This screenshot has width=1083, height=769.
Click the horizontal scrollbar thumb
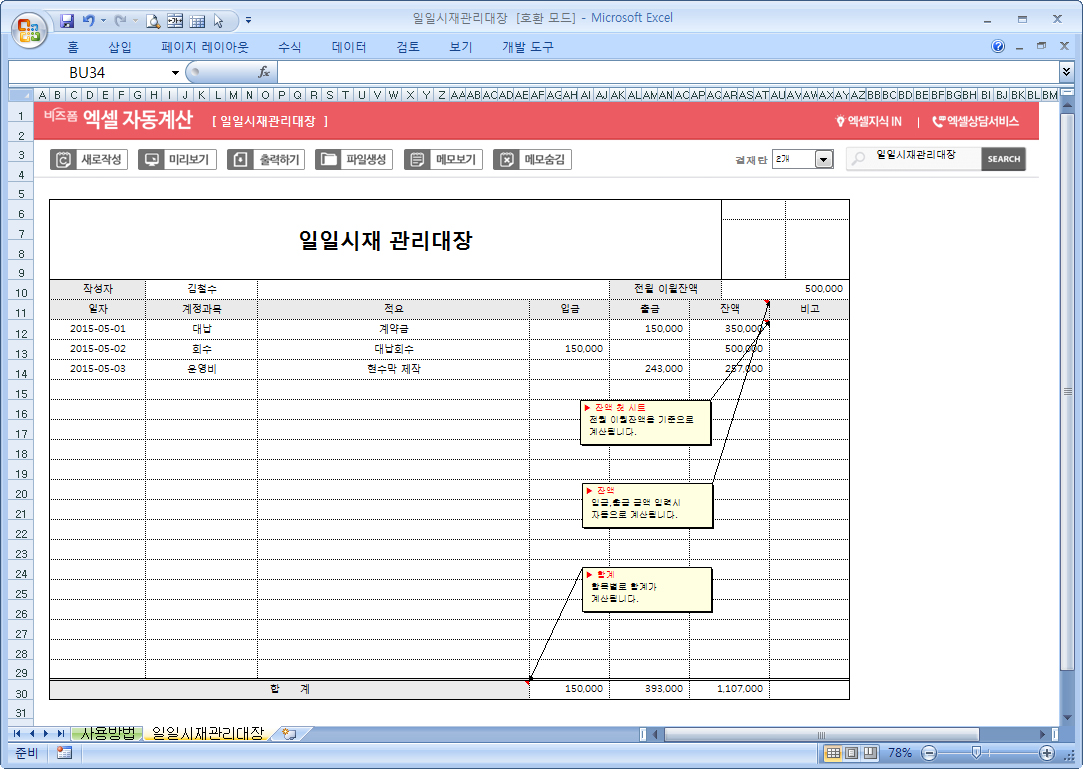tap(821, 734)
